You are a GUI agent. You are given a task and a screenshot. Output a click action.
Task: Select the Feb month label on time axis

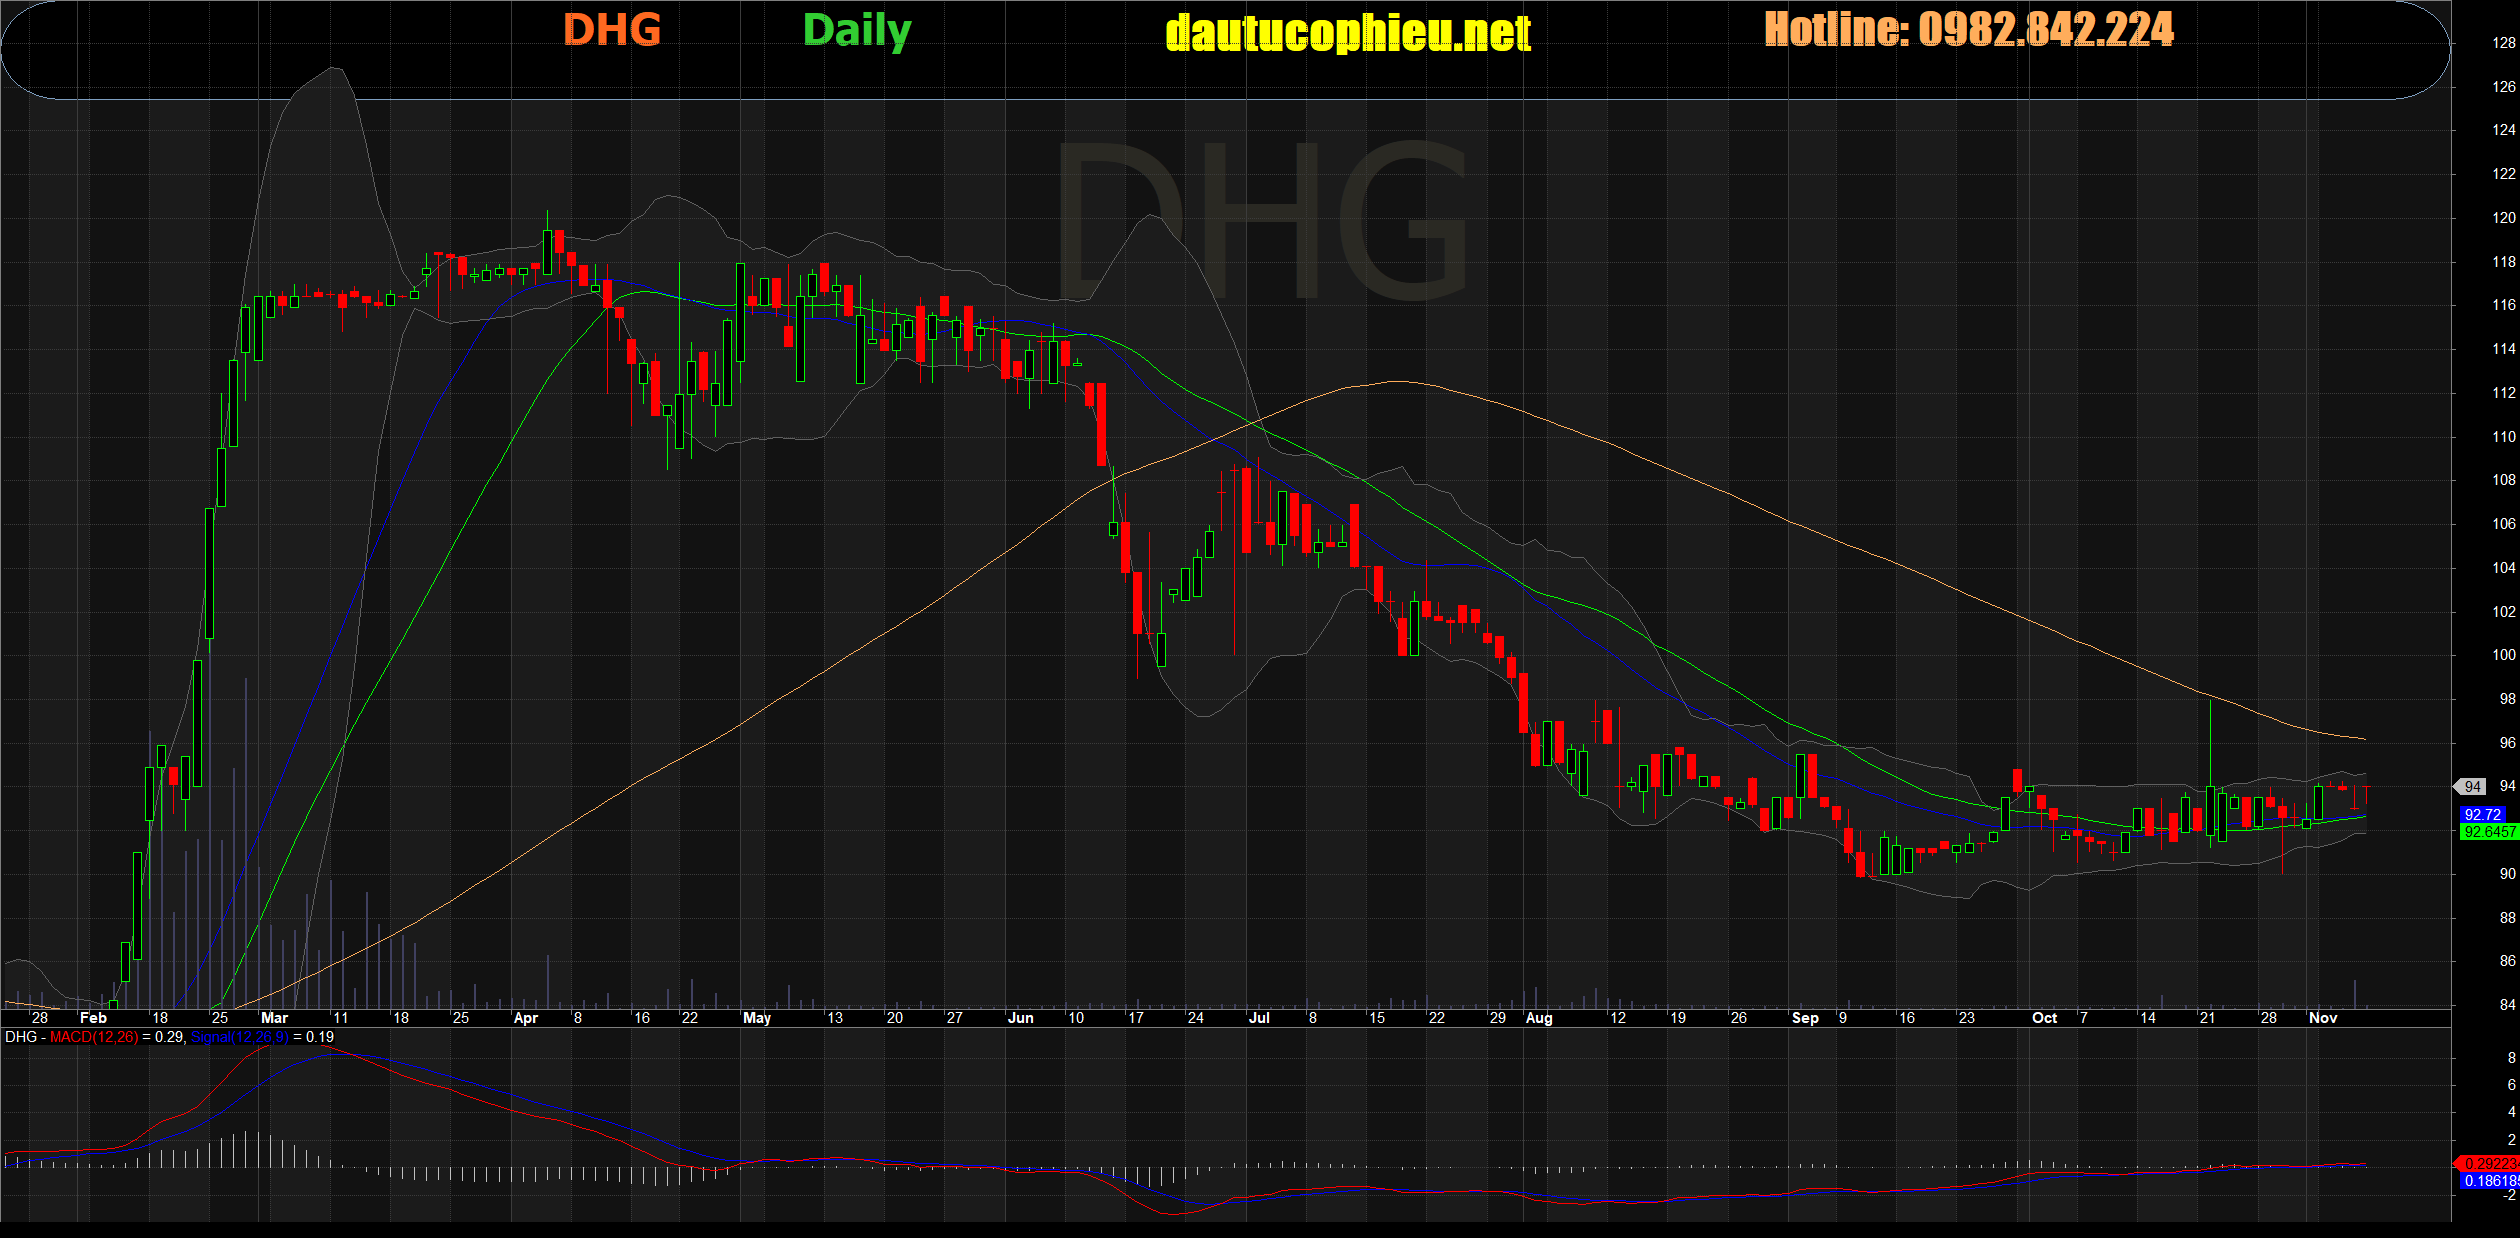click(93, 1018)
